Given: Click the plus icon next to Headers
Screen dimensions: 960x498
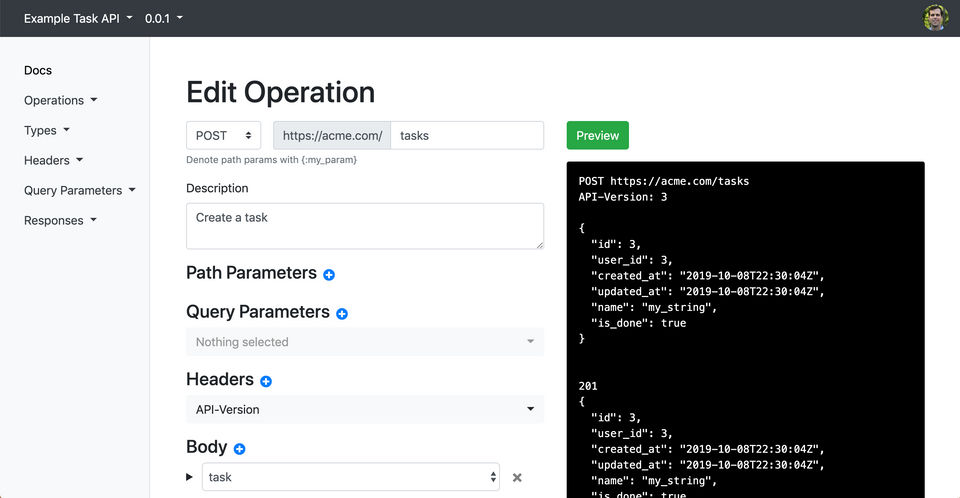Looking at the screenshot, I should 266,381.
